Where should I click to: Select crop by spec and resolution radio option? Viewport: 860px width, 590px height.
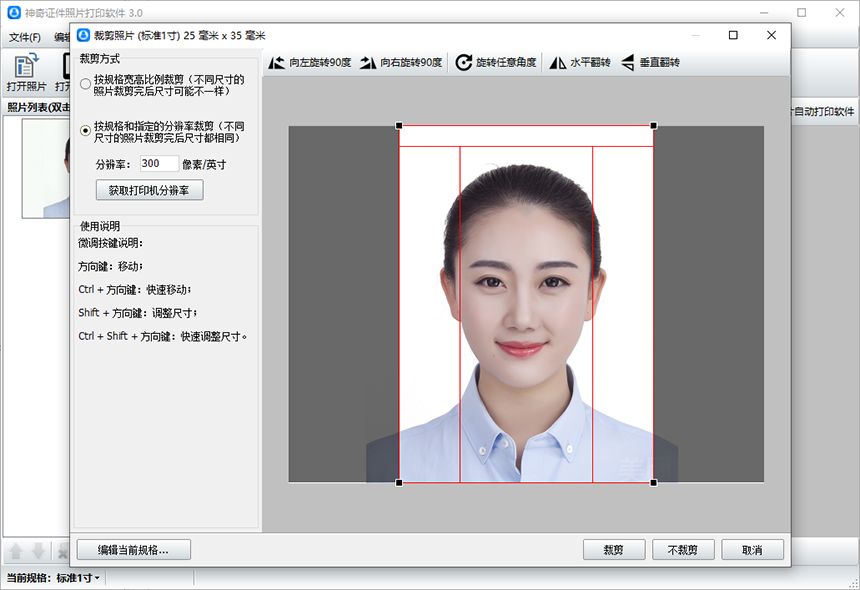coord(85,131)
